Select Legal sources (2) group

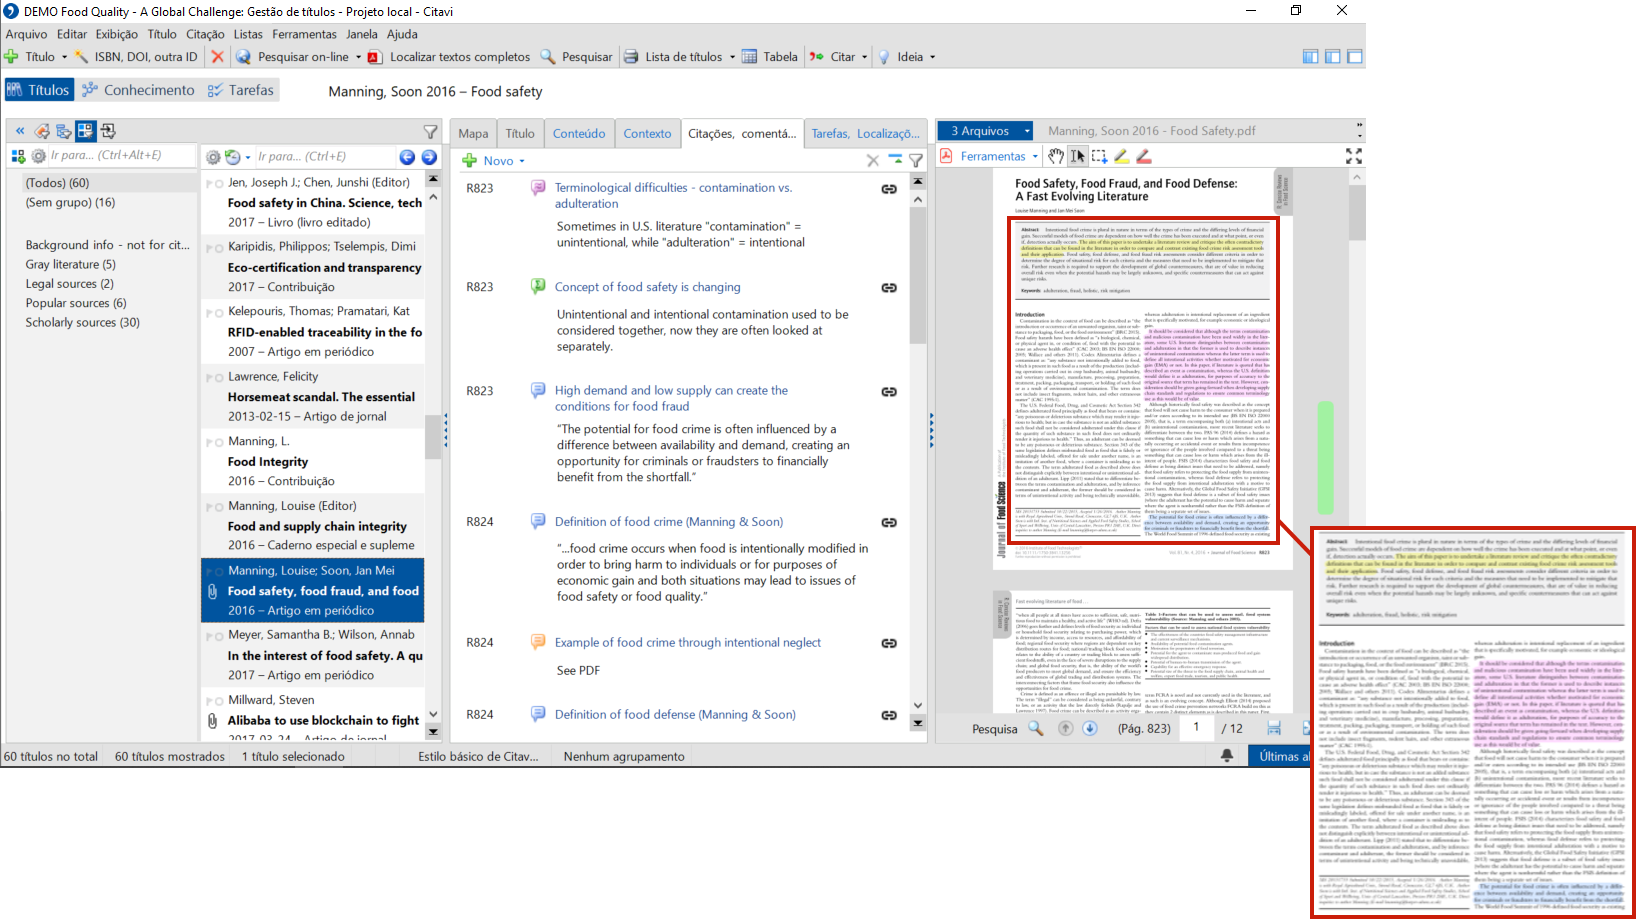tap(70, 284)
